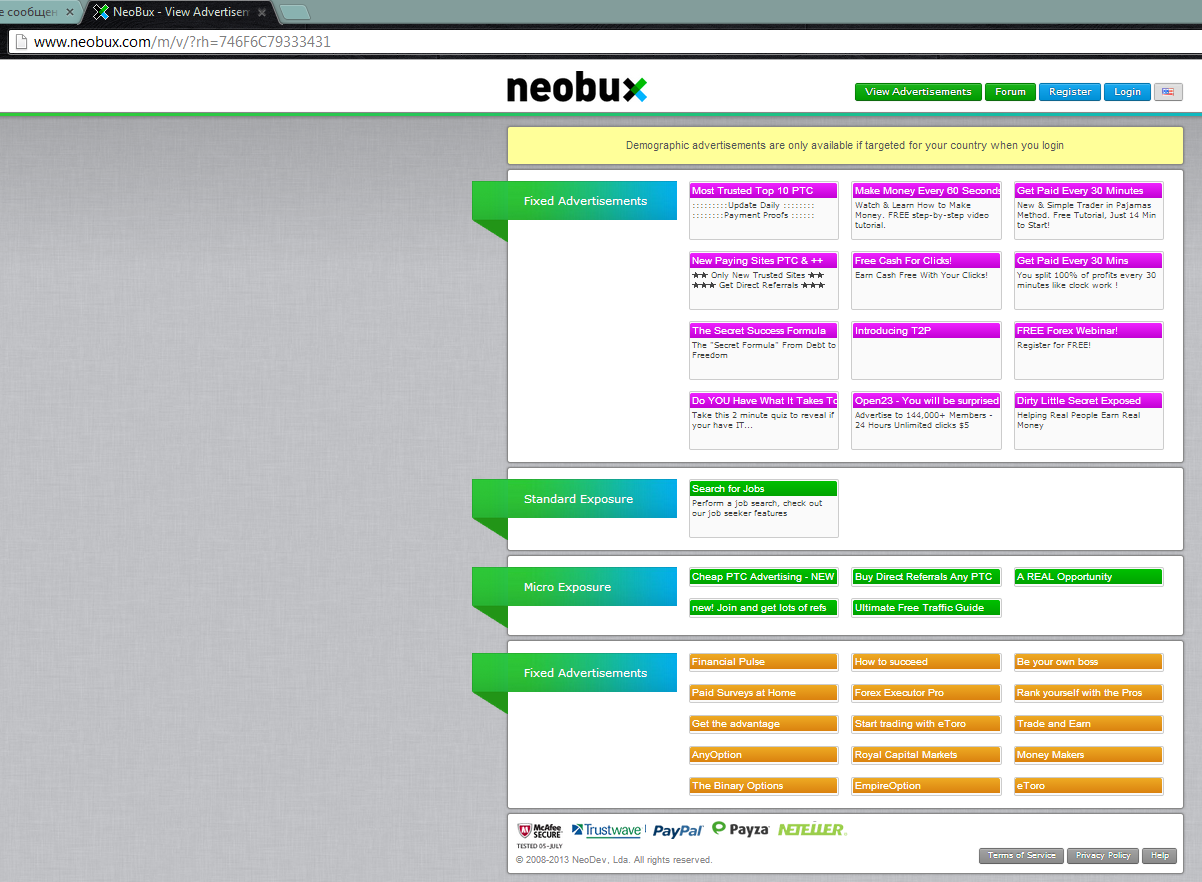This screenshot has width=1202, height=882.
Task: Click the Help button
Action: click(1159, 856)
